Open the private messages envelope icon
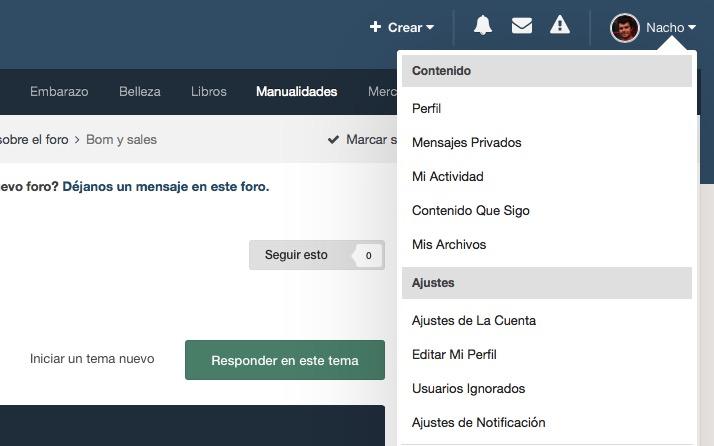The height and width of the screenshot is (446, 714). [x=522, y=26]
